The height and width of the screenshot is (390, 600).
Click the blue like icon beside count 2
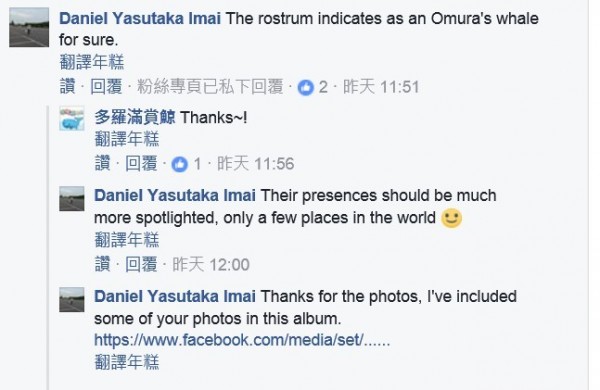[306, 88]
